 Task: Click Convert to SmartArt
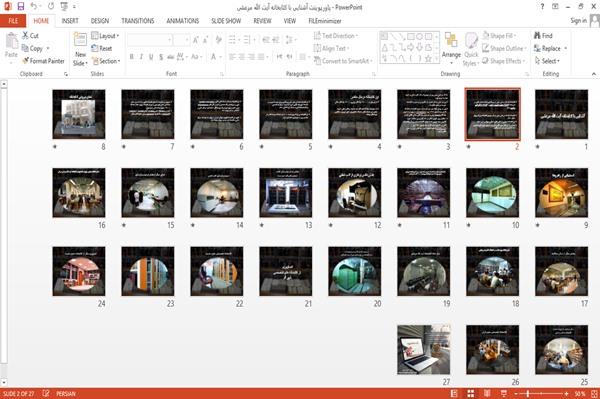pyautogui.click(x=343, y=61)
